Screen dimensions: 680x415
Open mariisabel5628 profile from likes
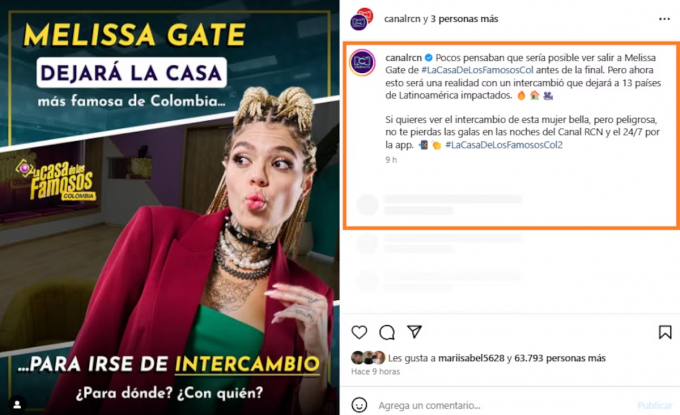click(x=471, y=358)
